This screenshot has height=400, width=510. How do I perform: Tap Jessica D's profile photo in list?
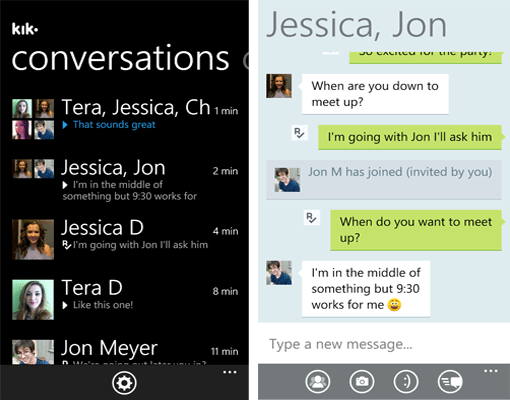(x=33, y=239)
